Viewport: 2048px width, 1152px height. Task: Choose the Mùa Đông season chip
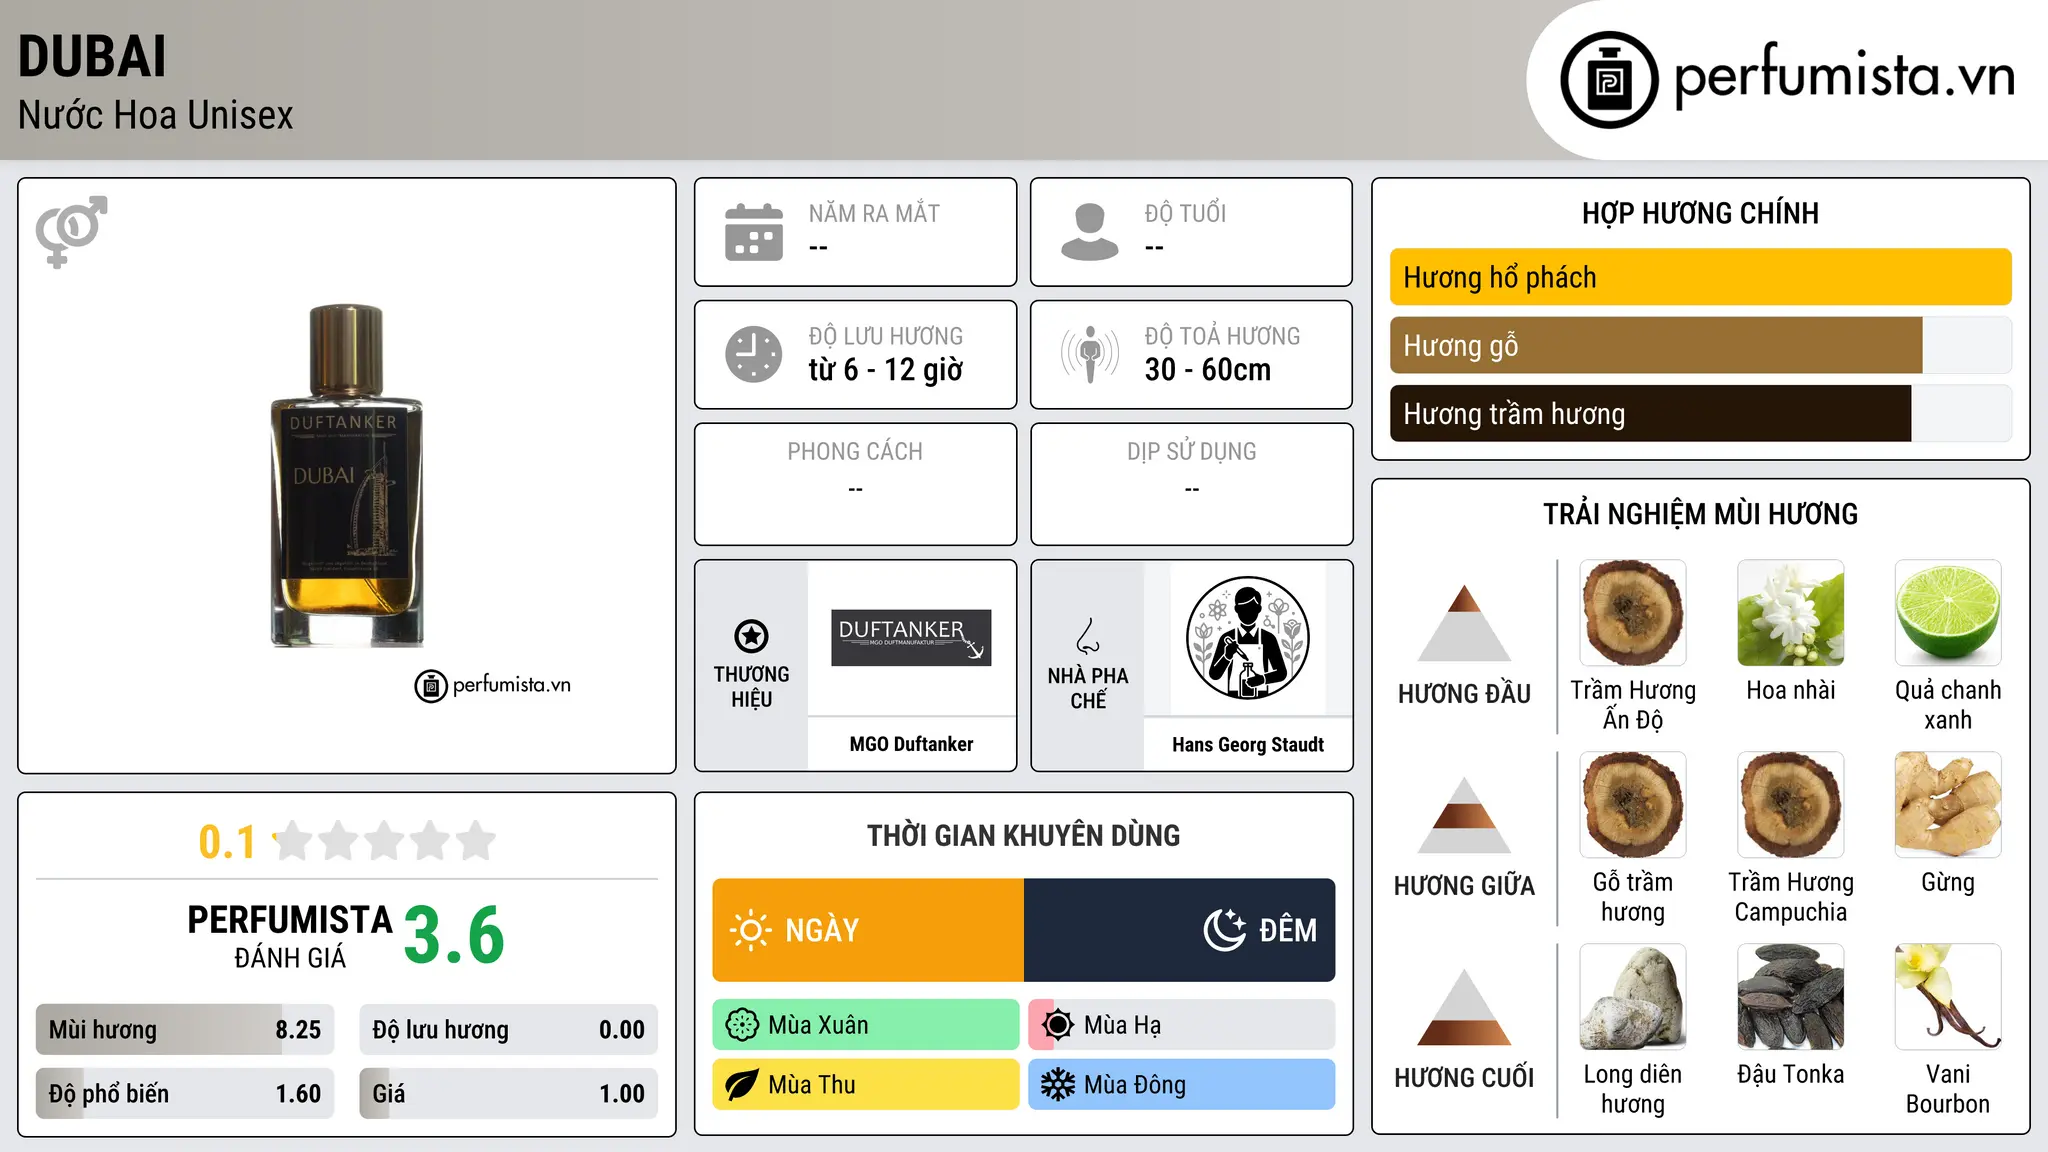pyautogui.click(x=1182, y=1085)
